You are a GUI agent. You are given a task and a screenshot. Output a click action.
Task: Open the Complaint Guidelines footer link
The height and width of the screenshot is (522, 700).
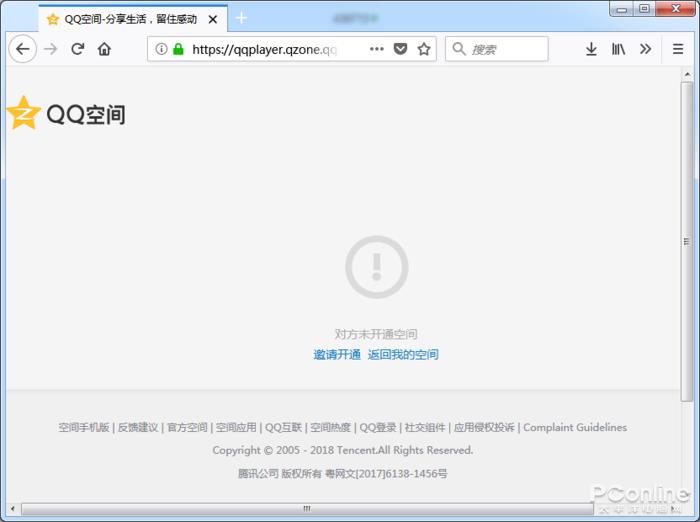575,427
